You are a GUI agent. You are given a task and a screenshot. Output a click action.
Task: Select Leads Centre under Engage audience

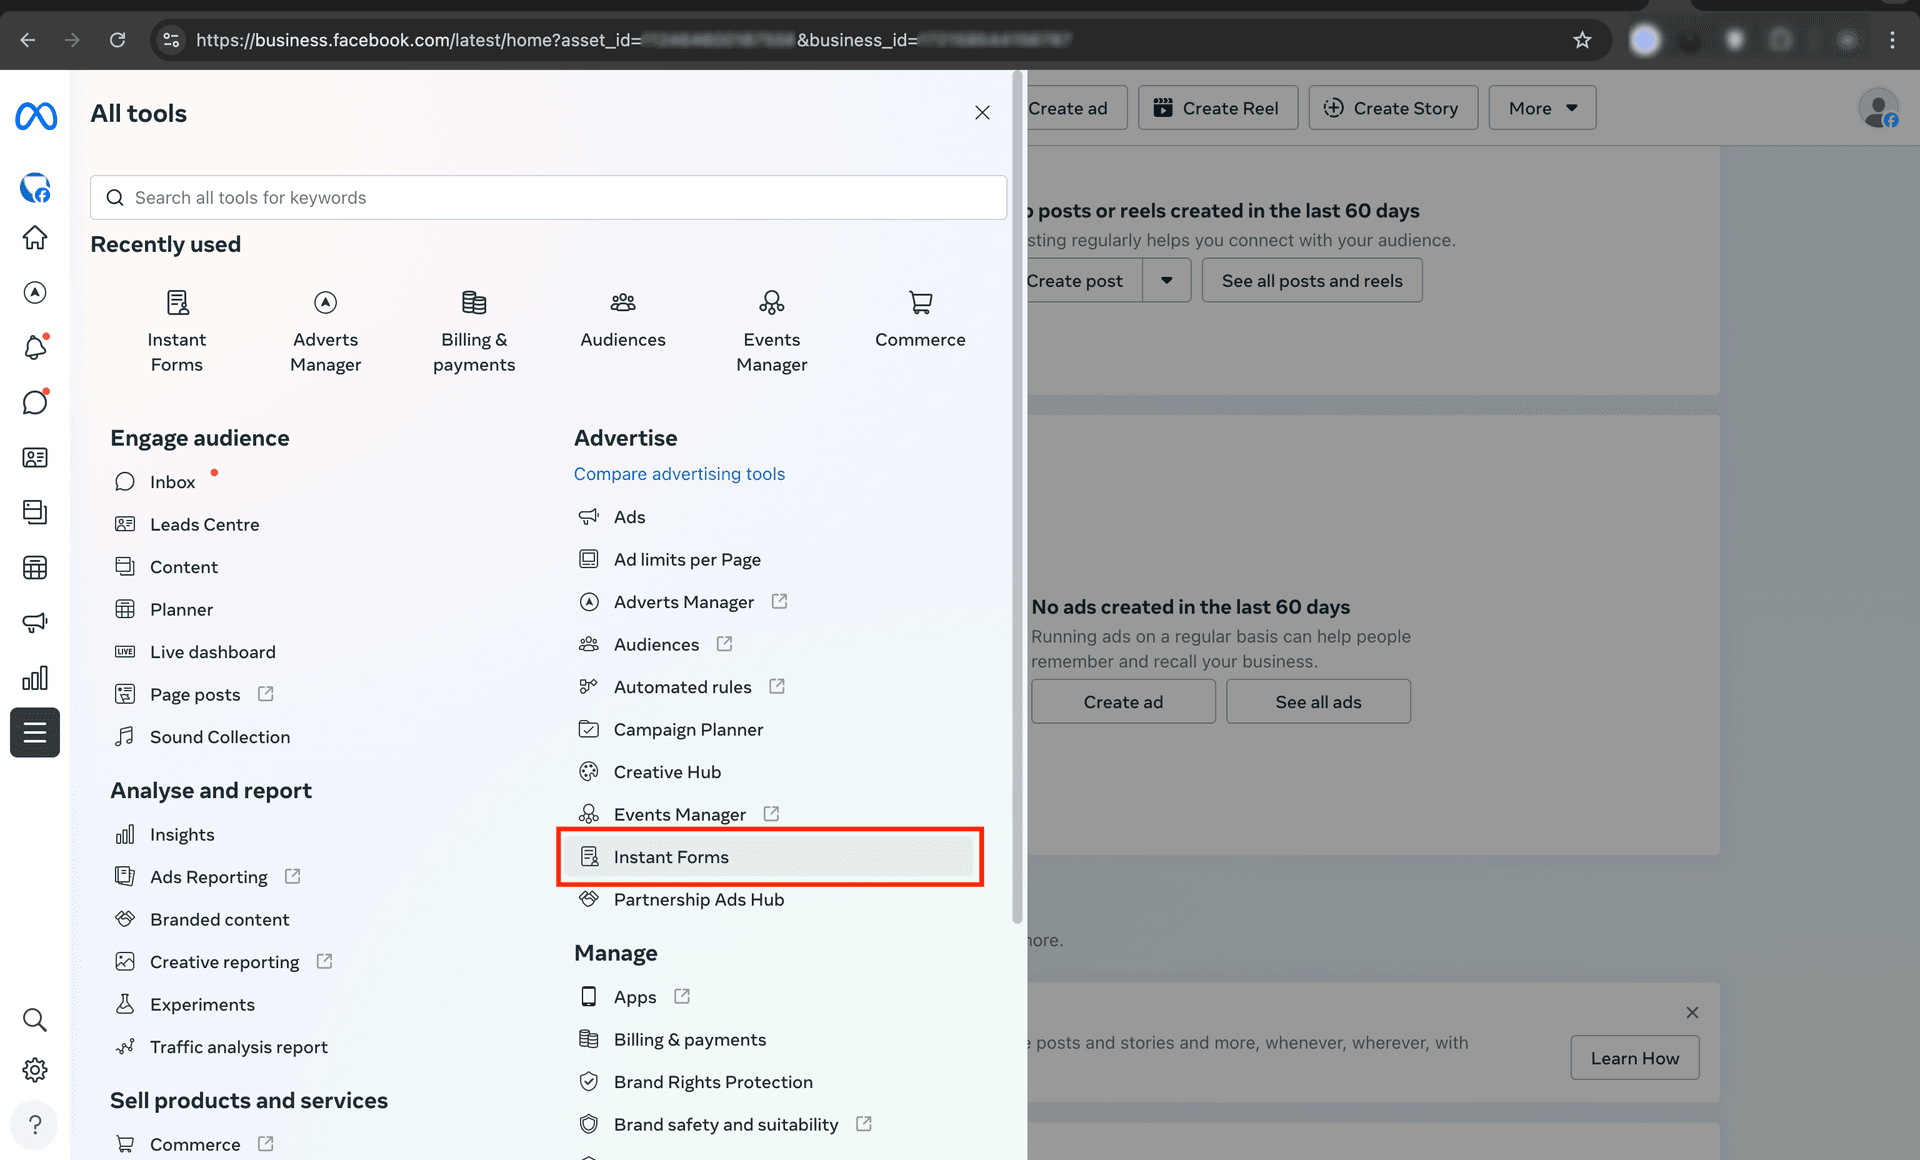tap(204, 524)
